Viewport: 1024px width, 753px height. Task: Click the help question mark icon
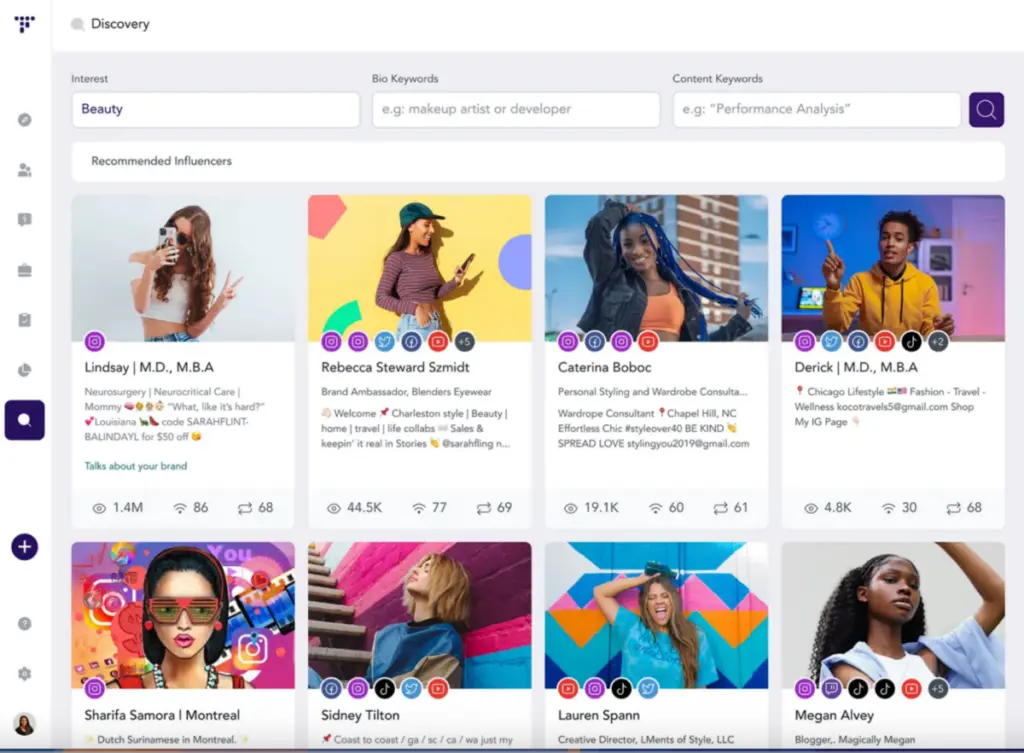(25, 623)
